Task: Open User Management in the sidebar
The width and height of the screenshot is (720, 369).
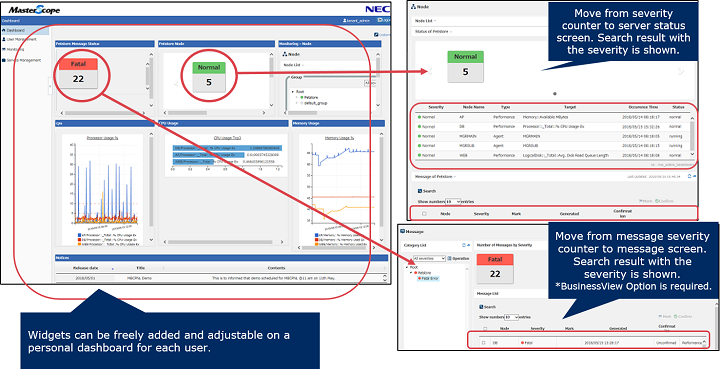Action: (x=18, y=40)
